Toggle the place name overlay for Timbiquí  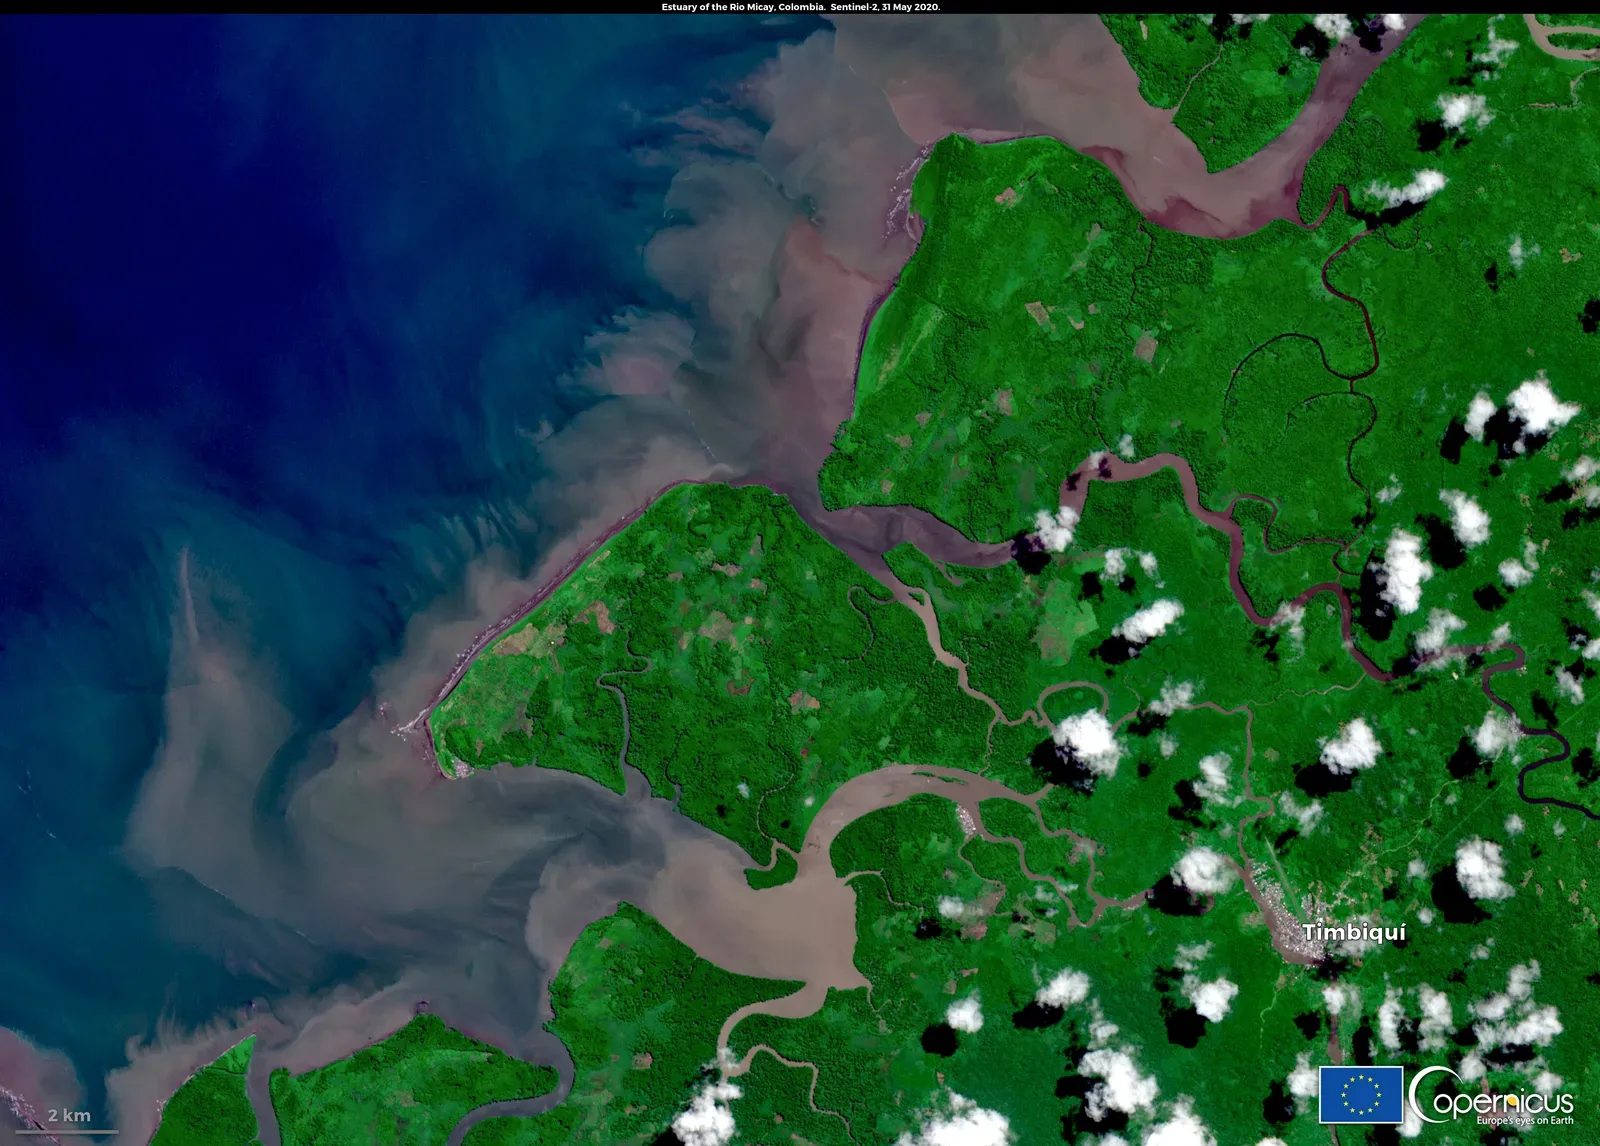(1356, 931)
